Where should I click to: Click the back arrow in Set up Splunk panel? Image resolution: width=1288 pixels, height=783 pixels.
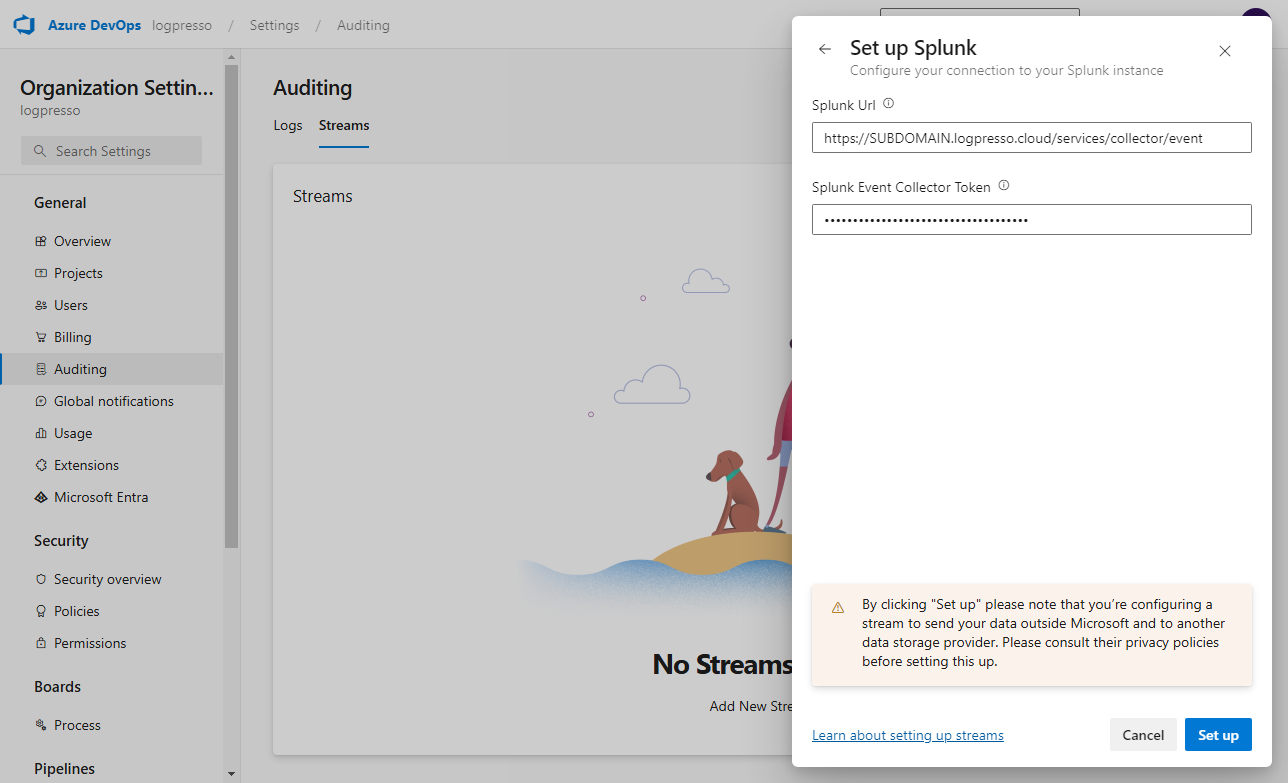tap(824, 49)
